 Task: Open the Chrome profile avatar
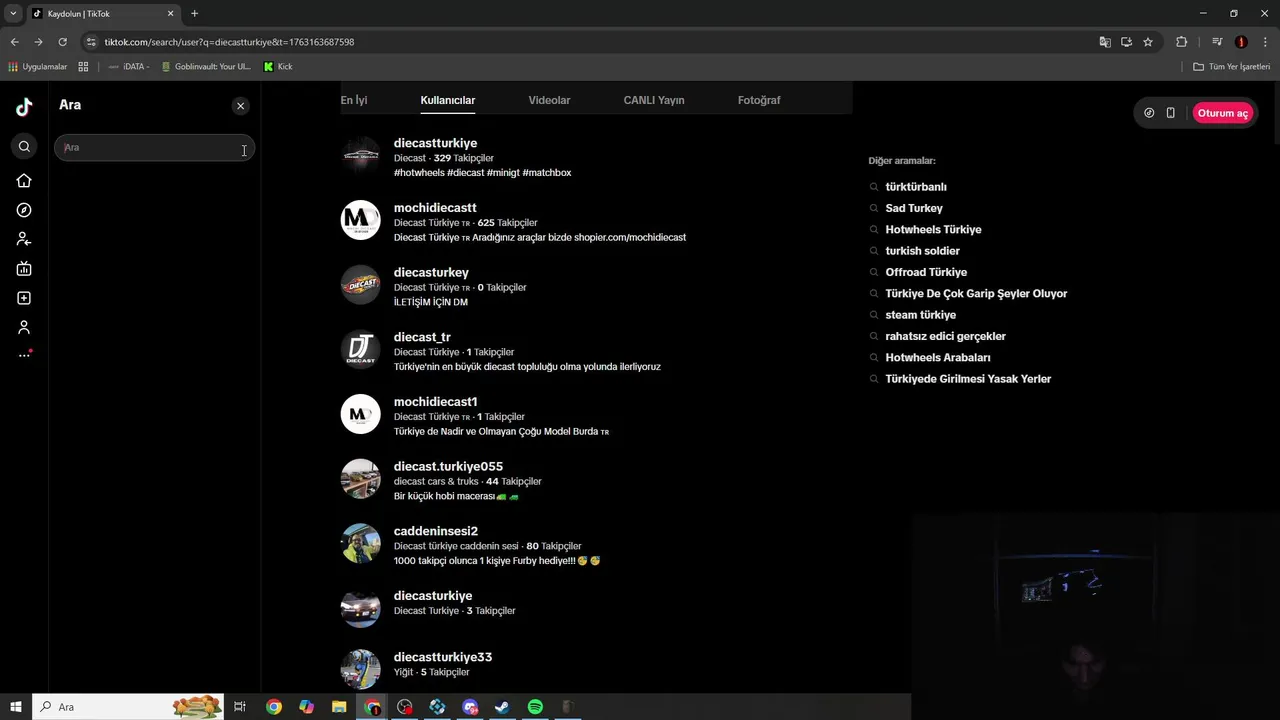1241,42
